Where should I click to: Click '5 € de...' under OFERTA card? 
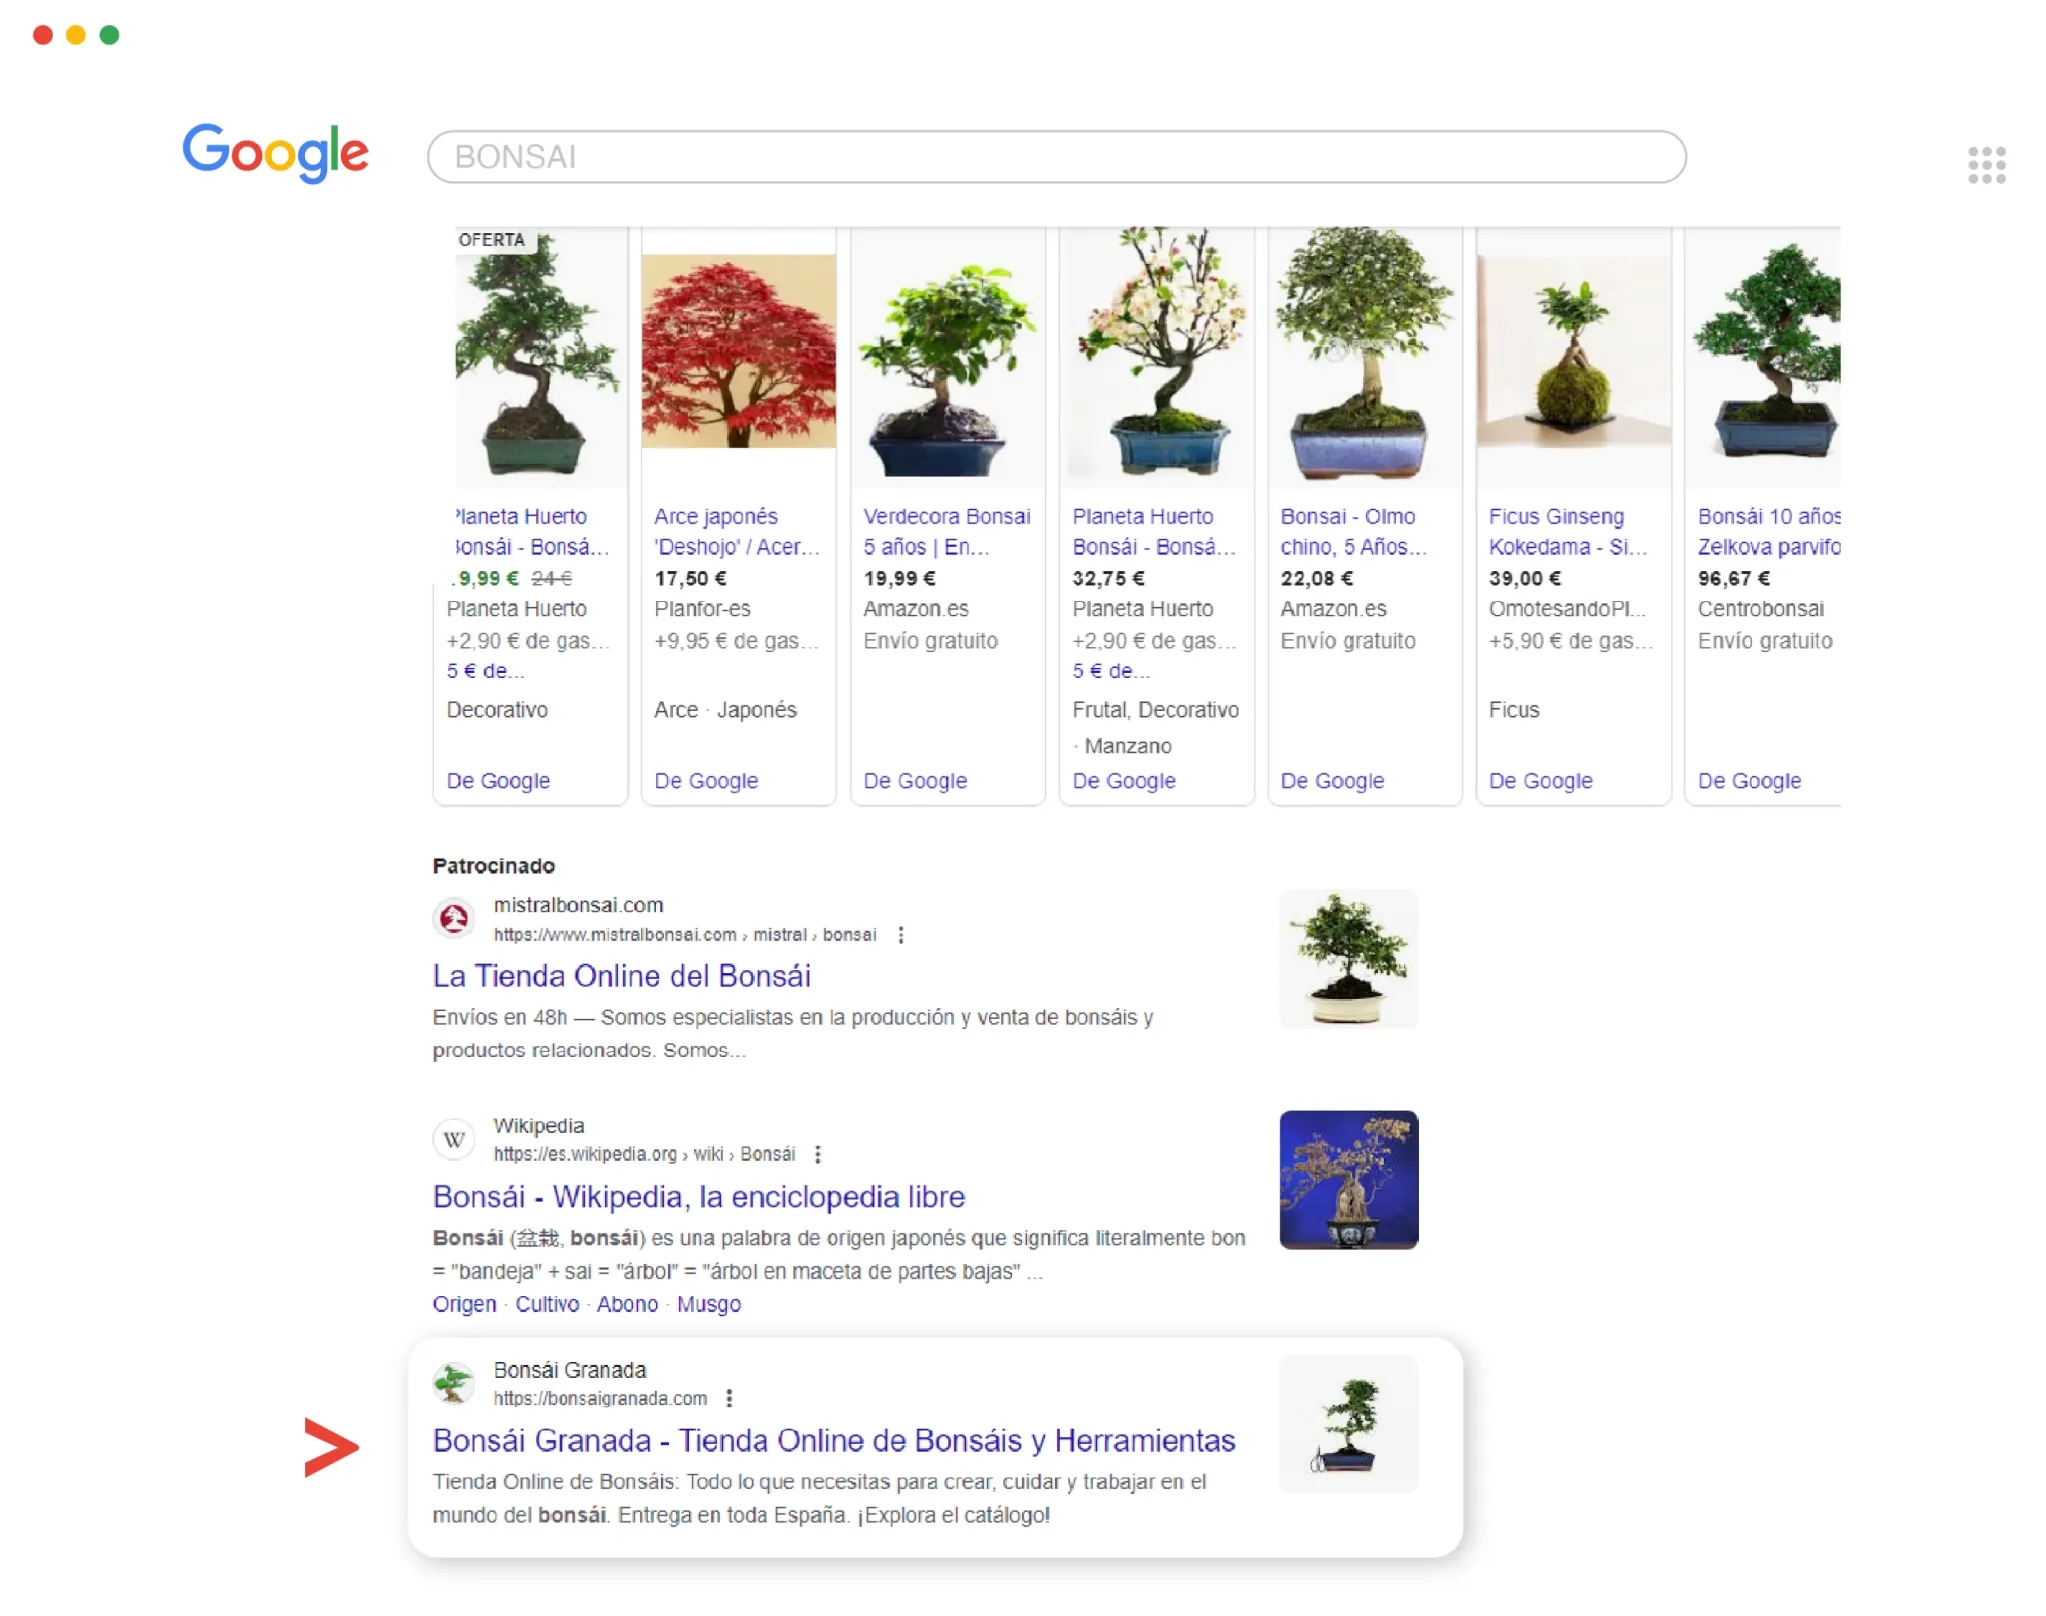coord(485,671)
